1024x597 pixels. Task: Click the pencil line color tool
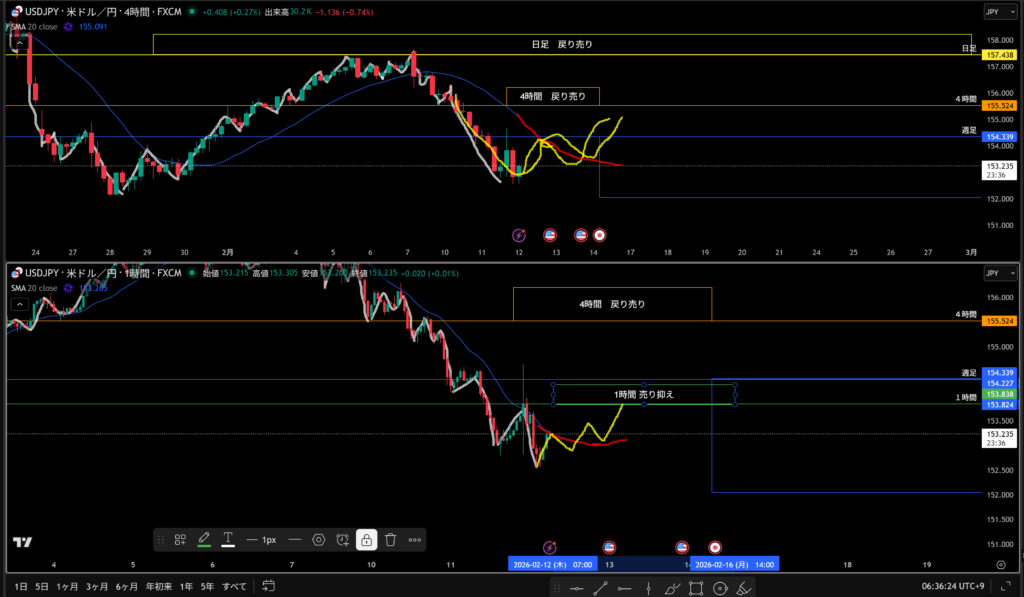coord(204,539)
